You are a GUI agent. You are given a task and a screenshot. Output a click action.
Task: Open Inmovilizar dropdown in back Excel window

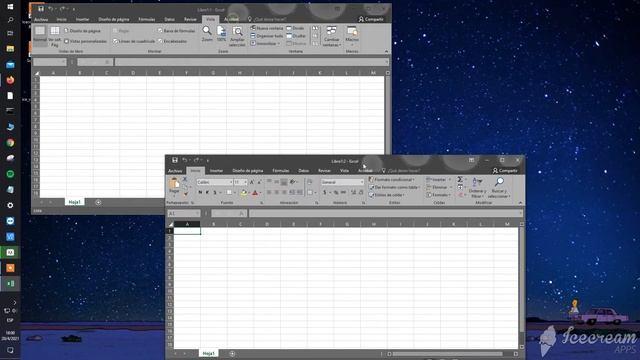[x=265, y=43]
